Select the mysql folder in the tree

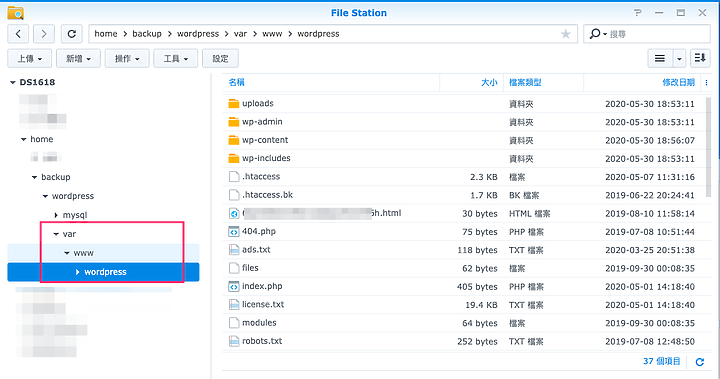[75, 215]
